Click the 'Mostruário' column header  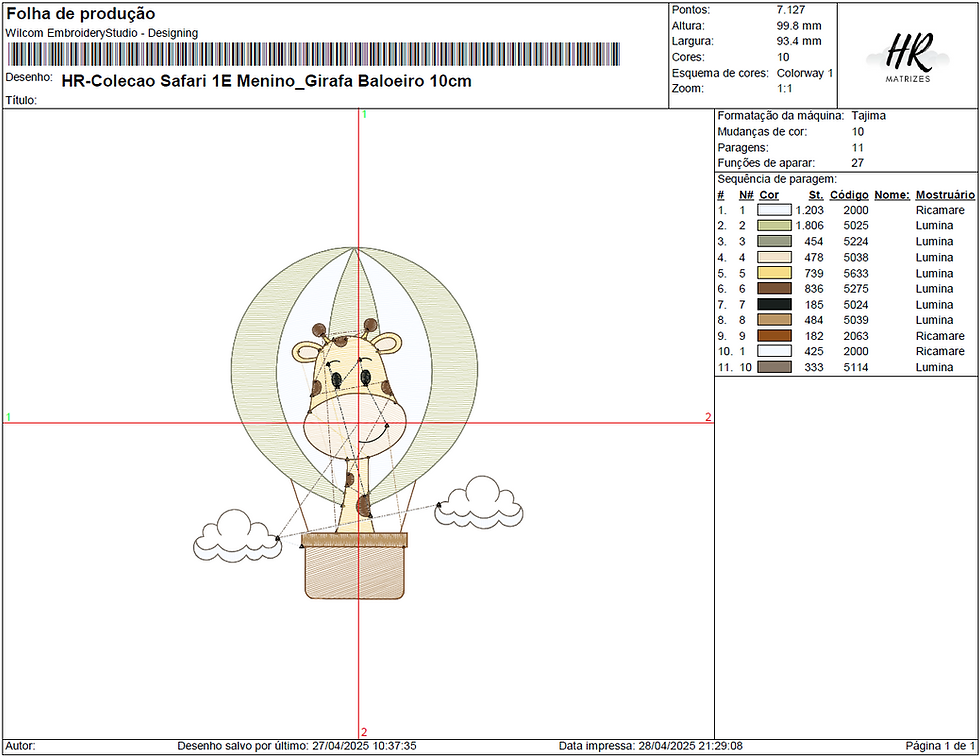945,195
